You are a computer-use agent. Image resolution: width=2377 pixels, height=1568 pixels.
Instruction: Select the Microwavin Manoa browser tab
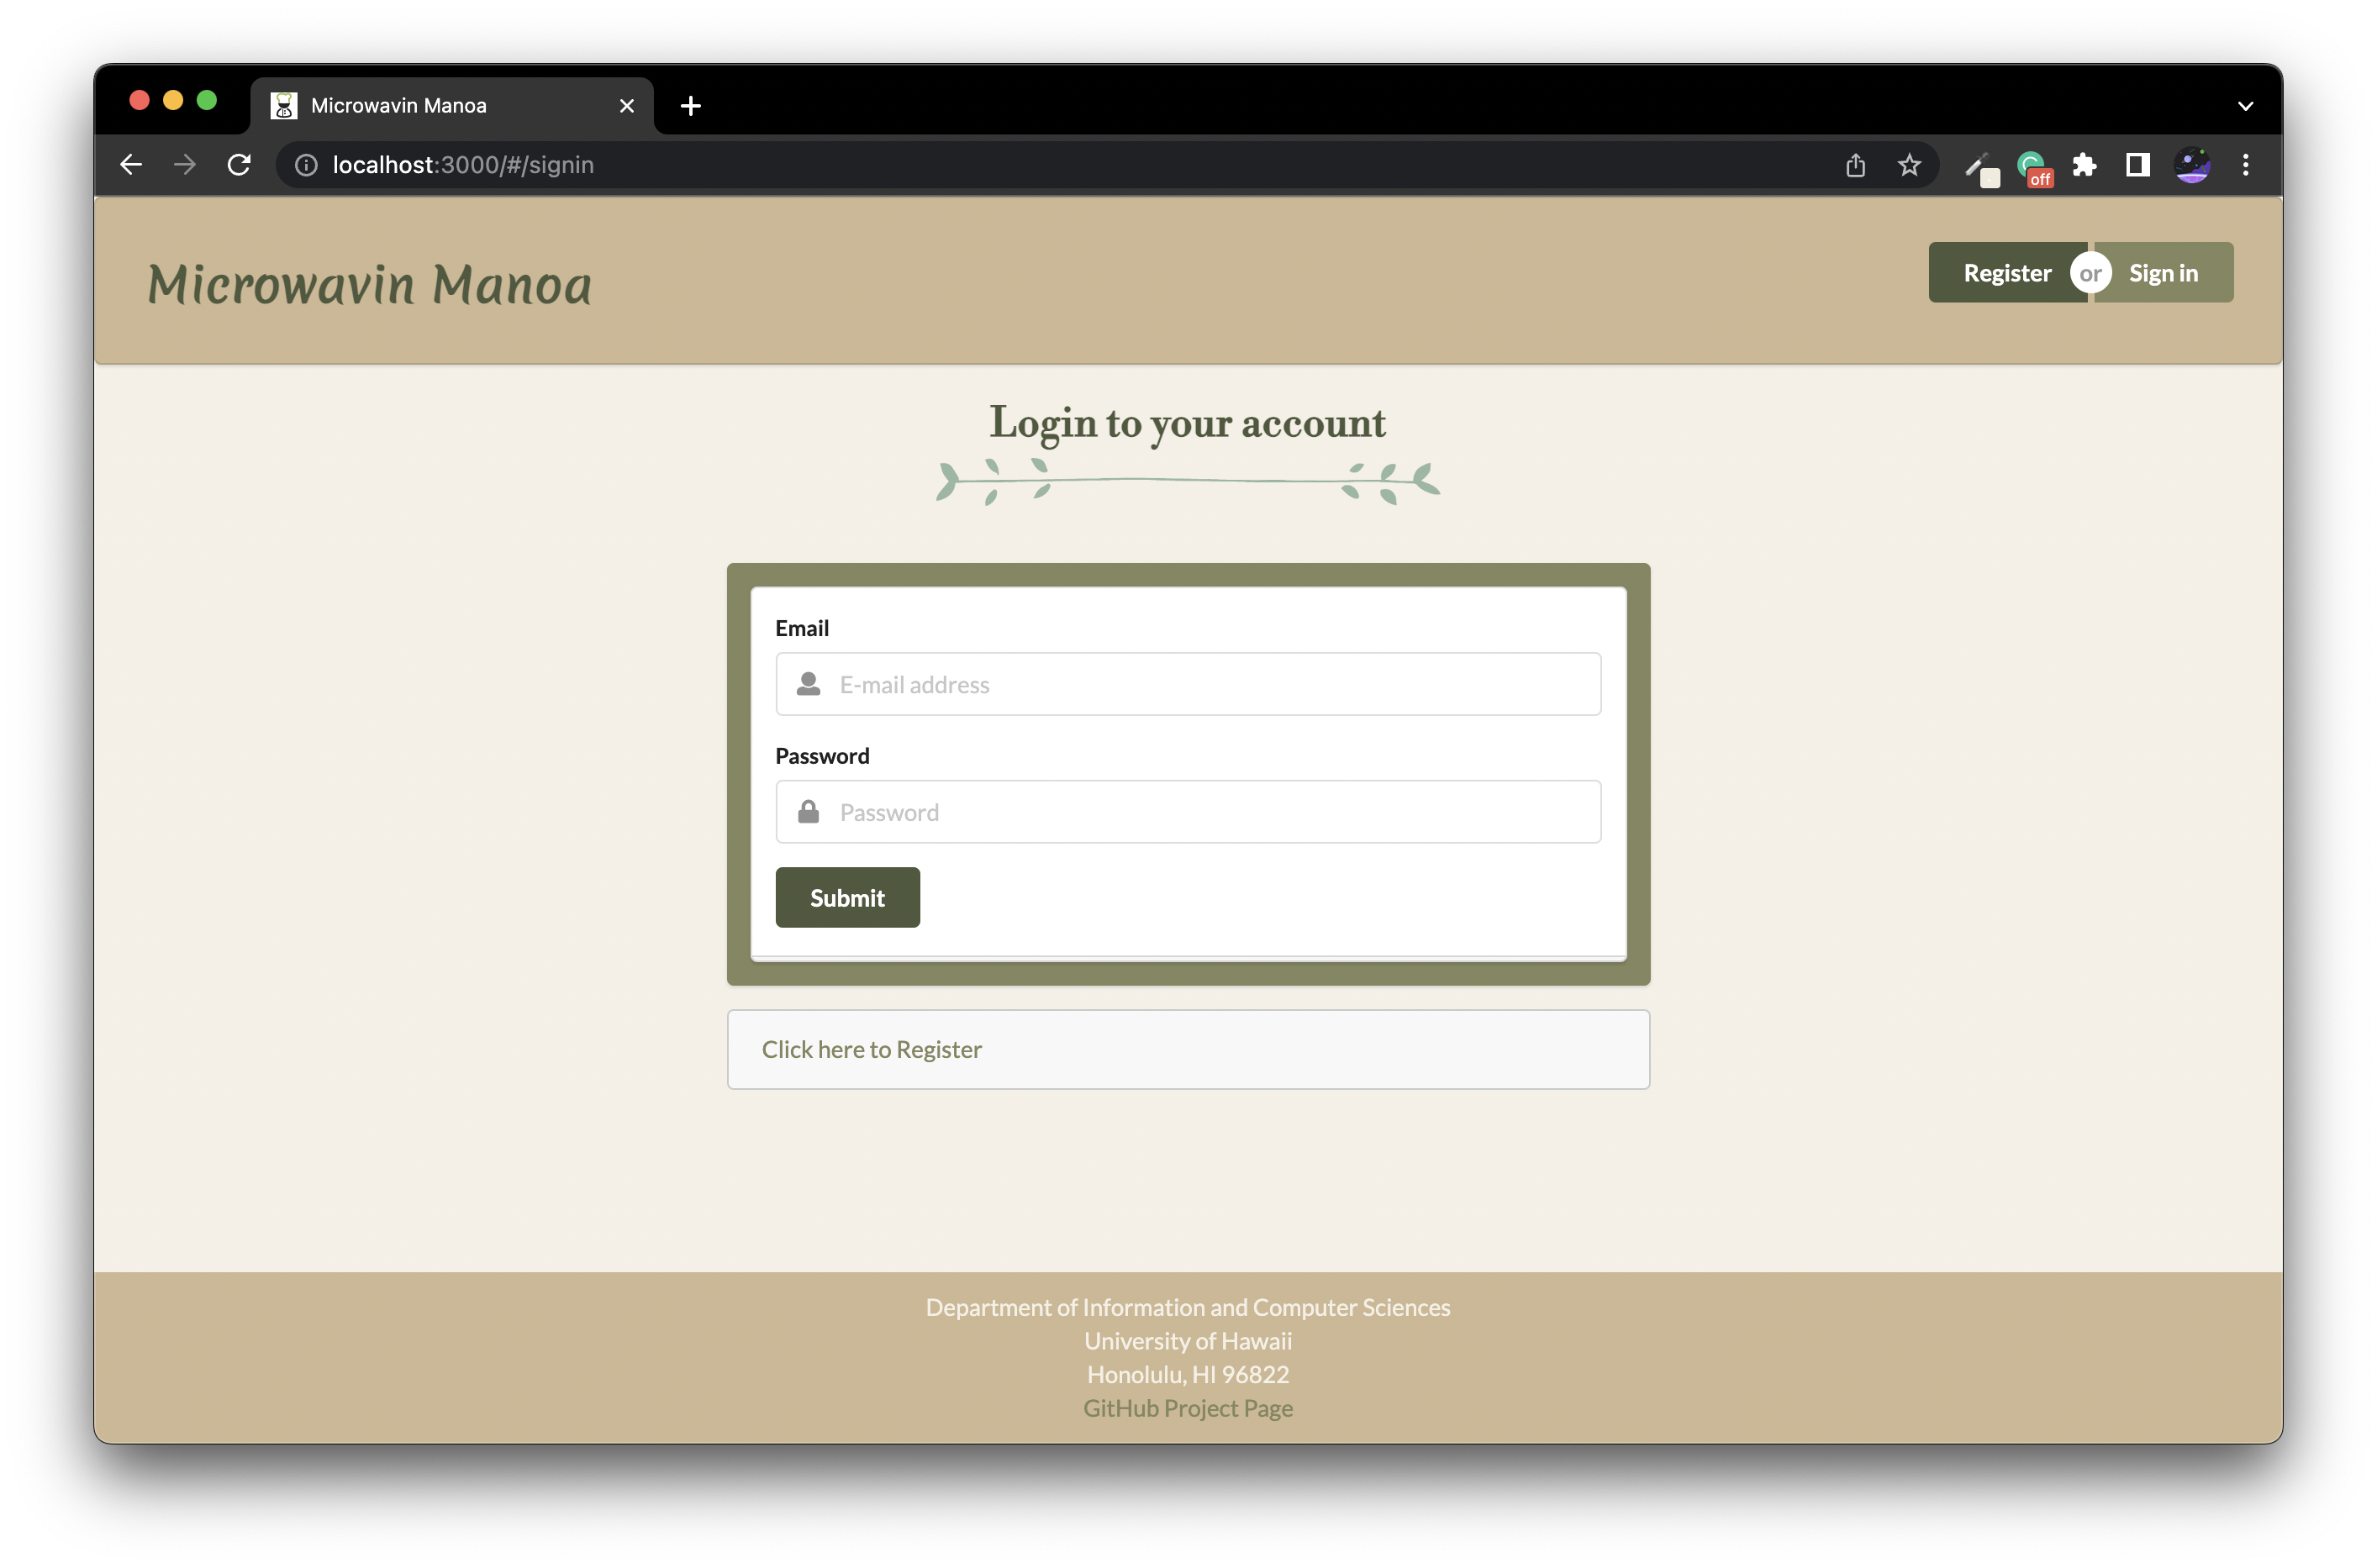point(452,106)
